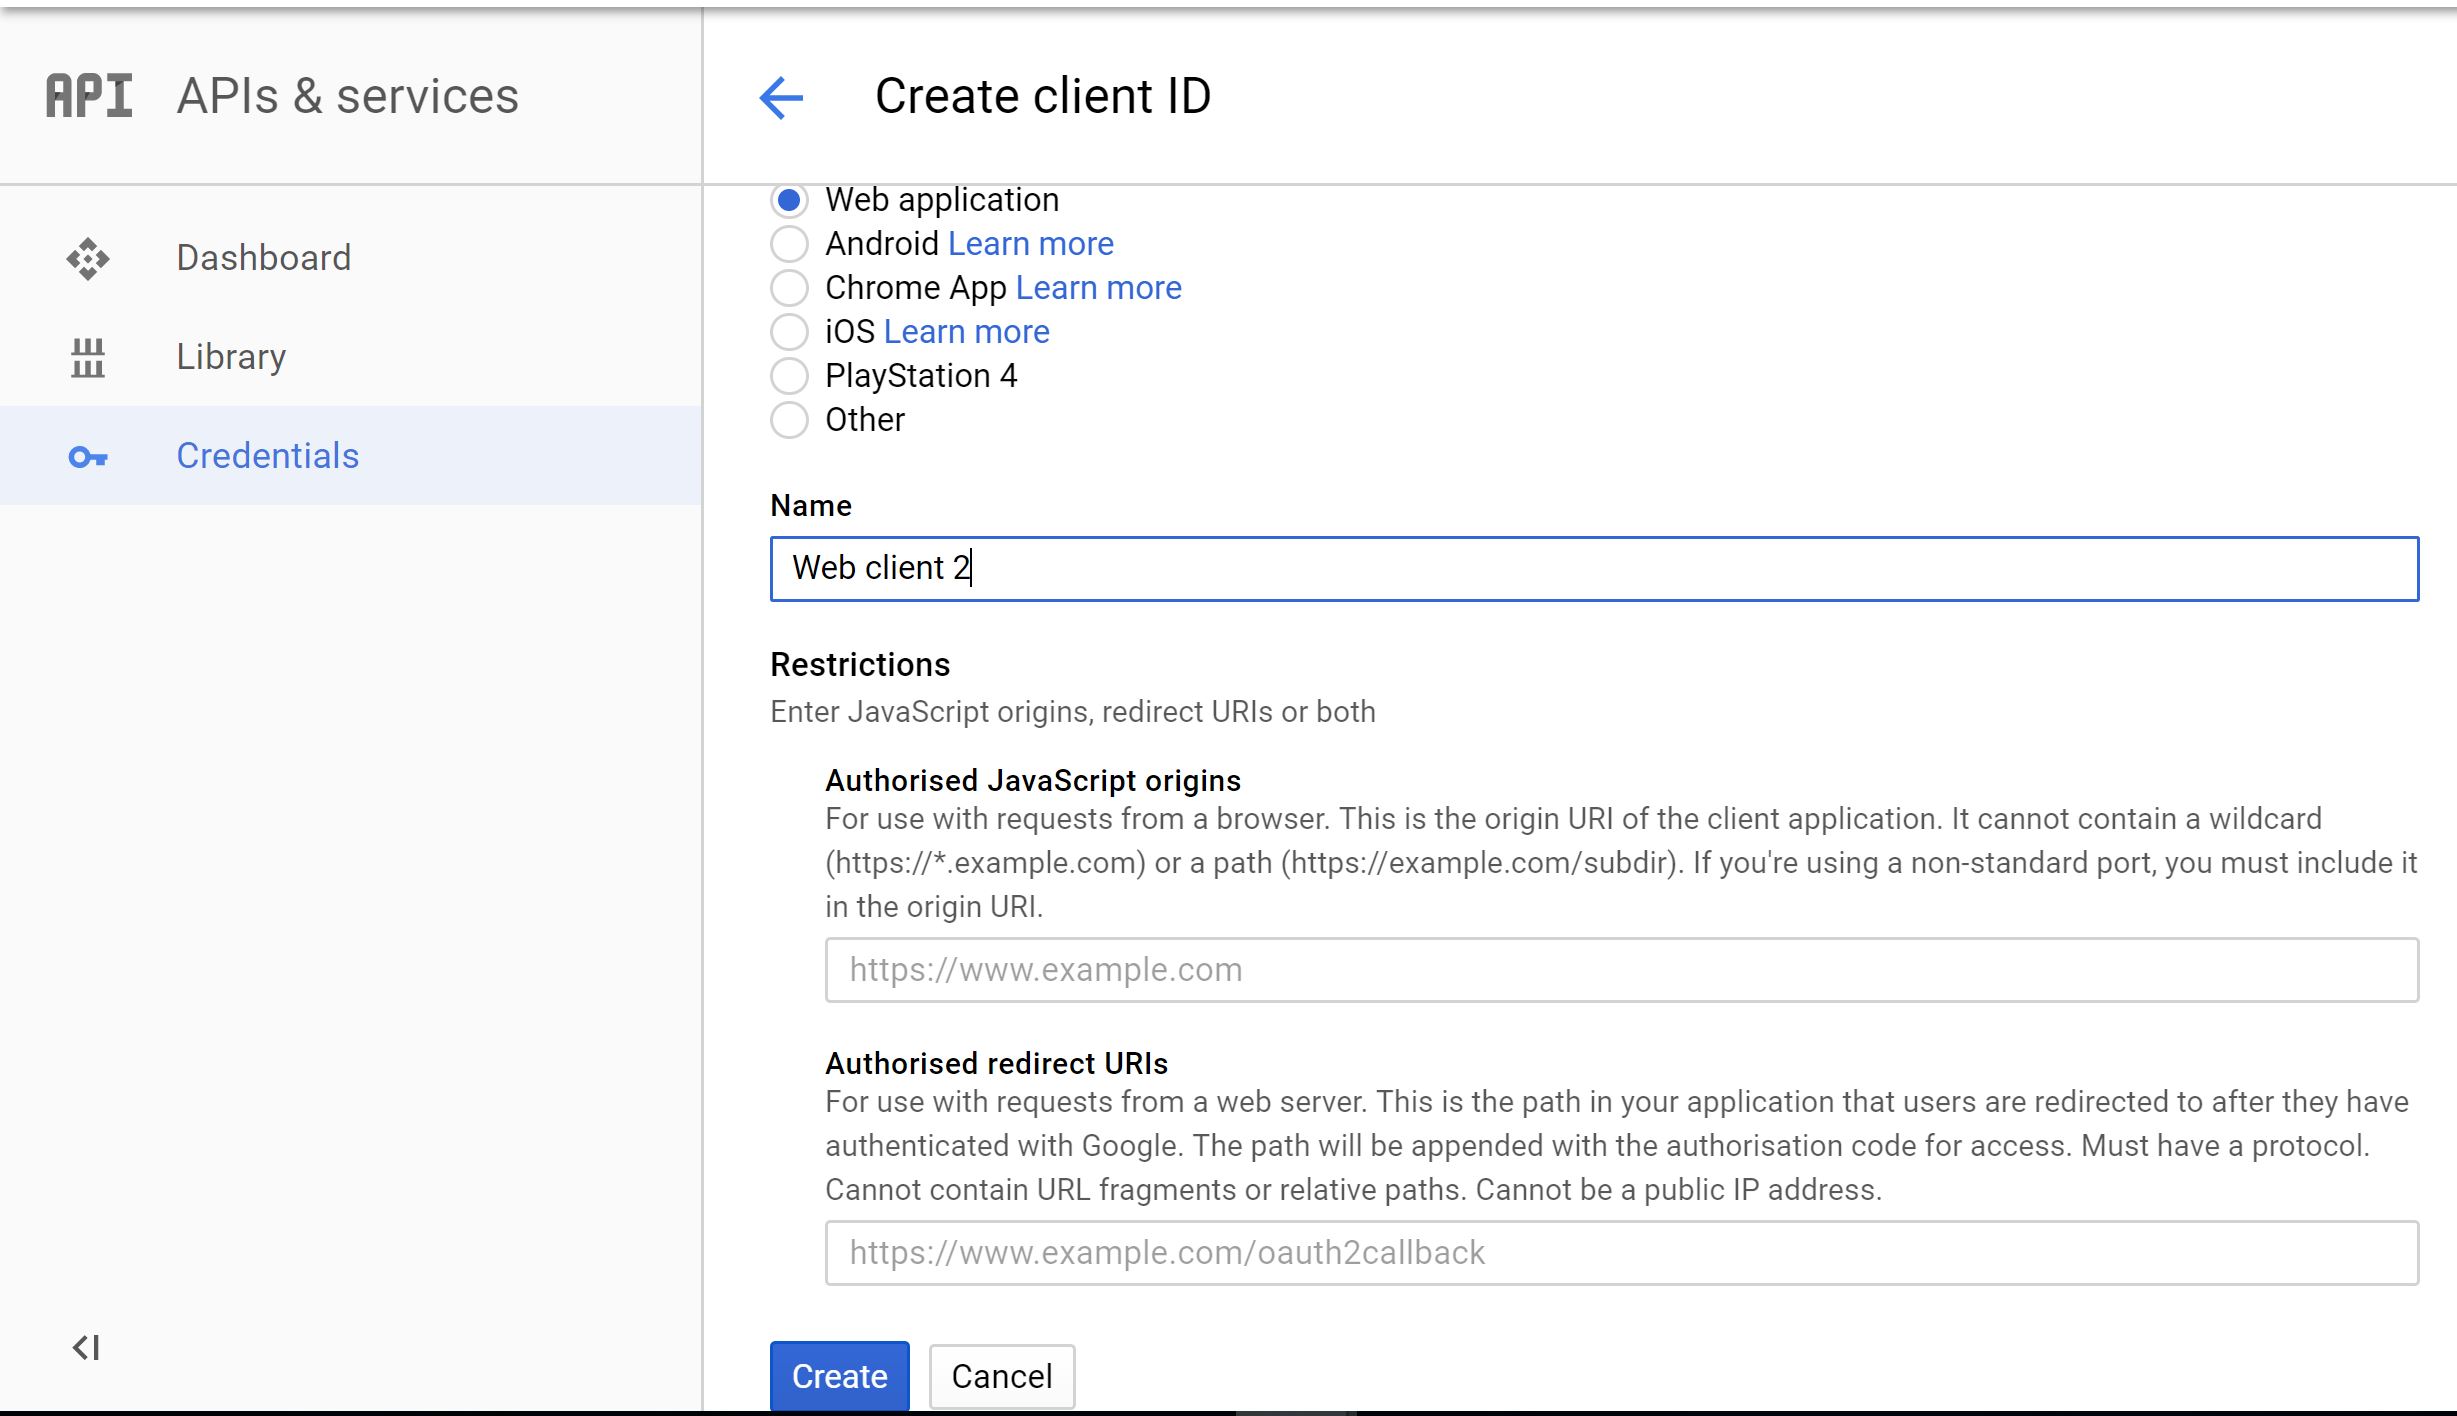Open the Dashboard menu item

click(264, 258)
